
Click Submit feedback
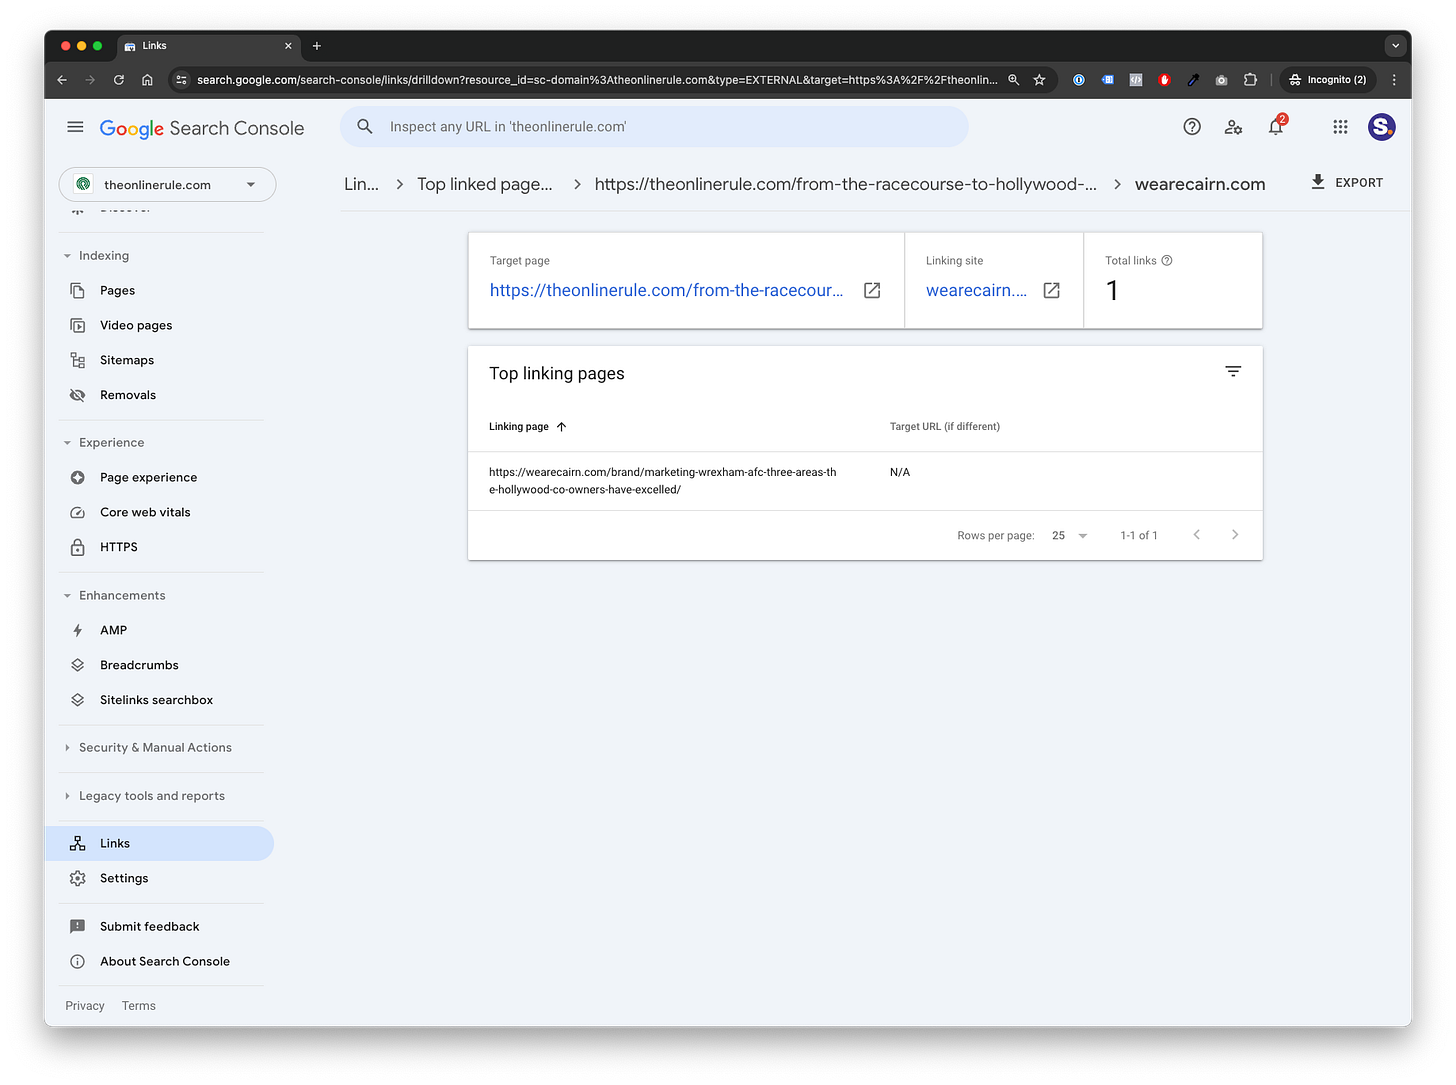pos(149,927)
